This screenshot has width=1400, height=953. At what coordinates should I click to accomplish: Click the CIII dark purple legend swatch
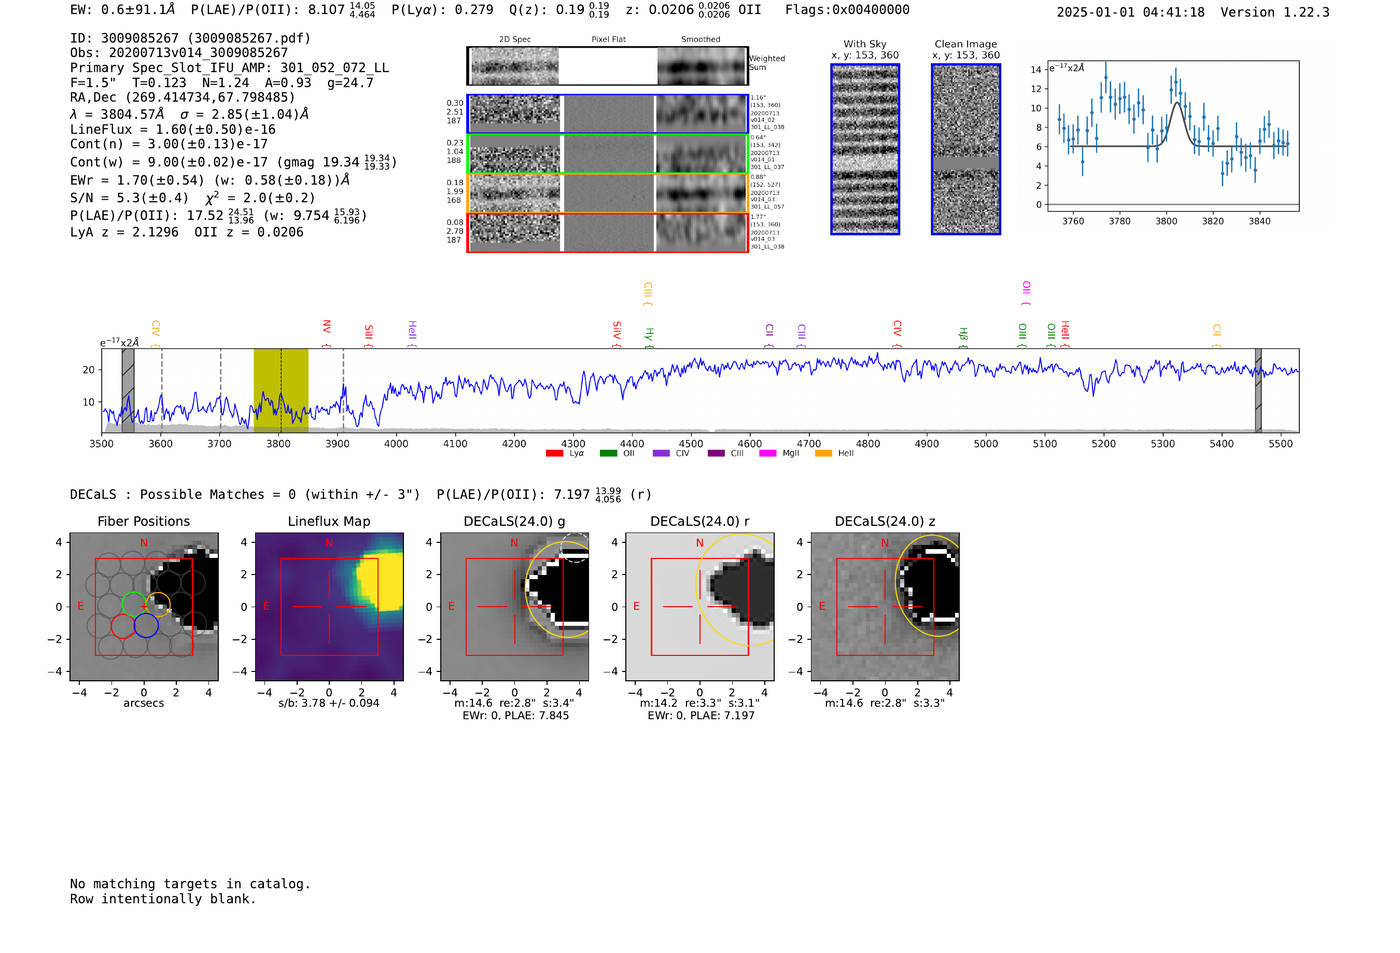[x=716, y=454]
